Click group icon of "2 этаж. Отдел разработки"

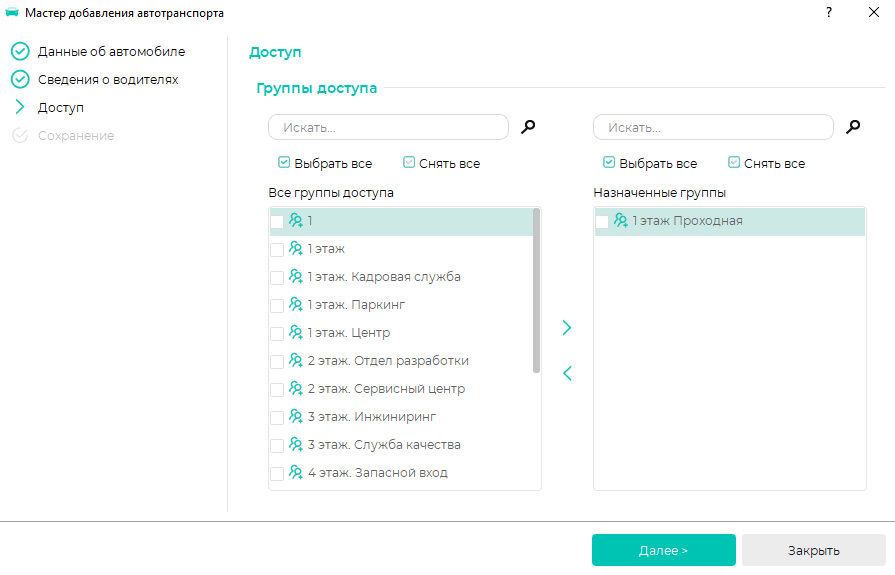[296, 360]
